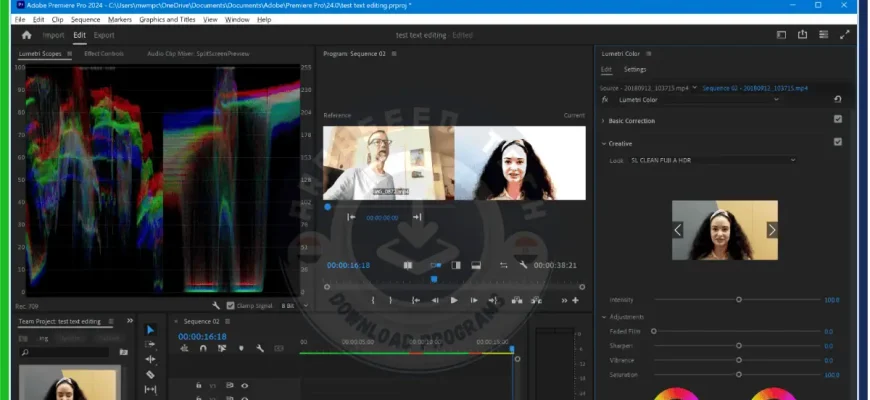Collapse the Creative section
The width and height of the screenshot is (870, 400).
(x=603, y=143)
